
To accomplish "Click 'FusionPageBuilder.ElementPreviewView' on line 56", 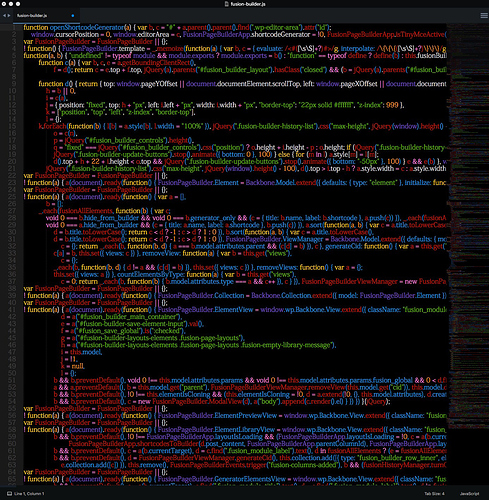I will (x=217, y=415).
